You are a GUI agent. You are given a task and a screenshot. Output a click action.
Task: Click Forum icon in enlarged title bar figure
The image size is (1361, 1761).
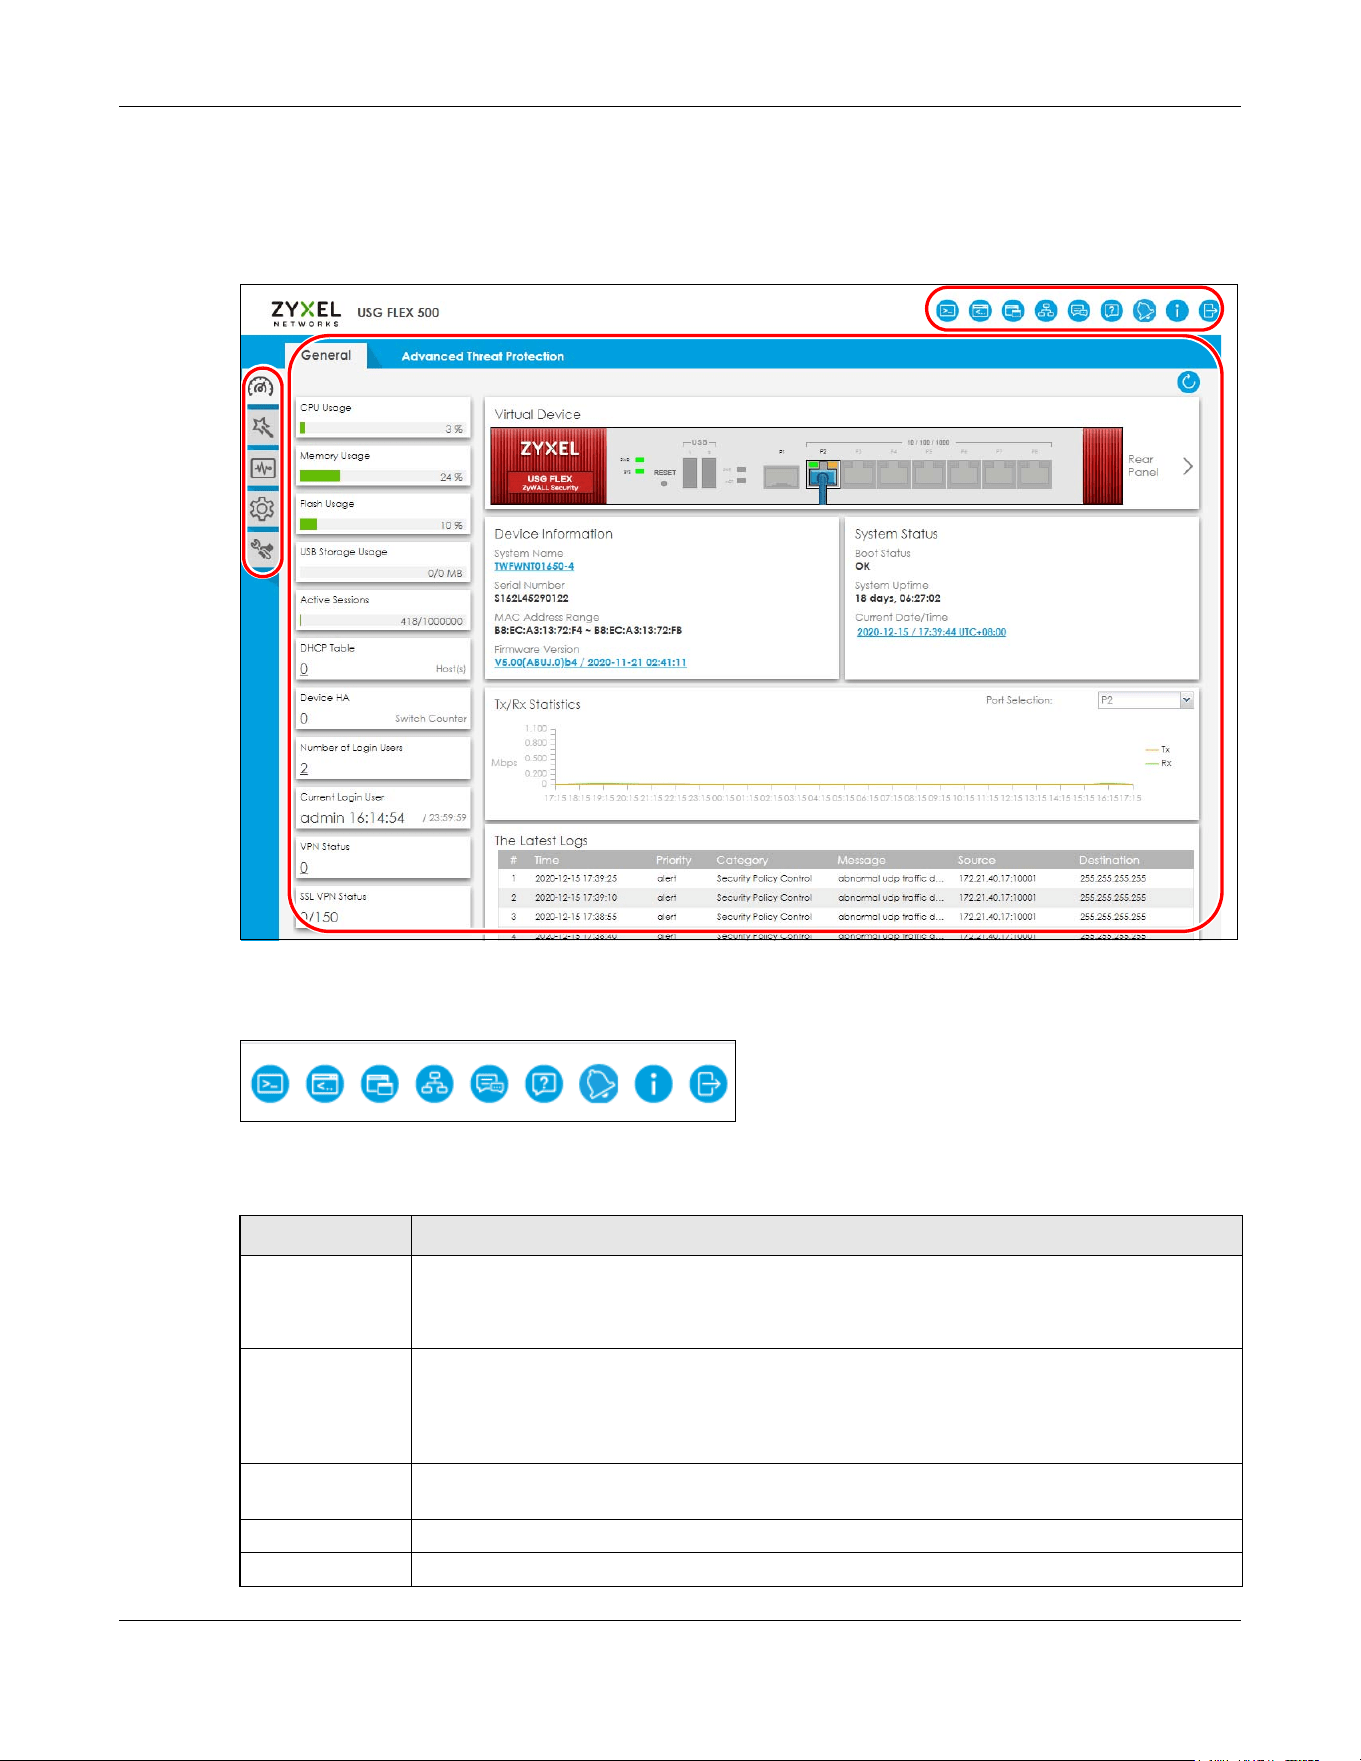pyautogui.click(x=489, y=1084)
